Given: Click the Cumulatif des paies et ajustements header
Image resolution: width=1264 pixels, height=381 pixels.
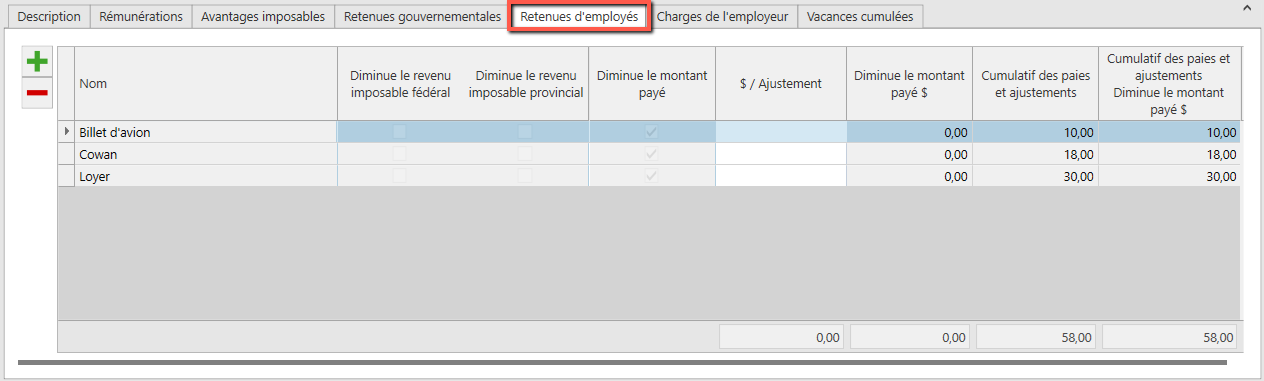Looking at the screenshot, I should pyautogui.click(x=1035, y=84).
